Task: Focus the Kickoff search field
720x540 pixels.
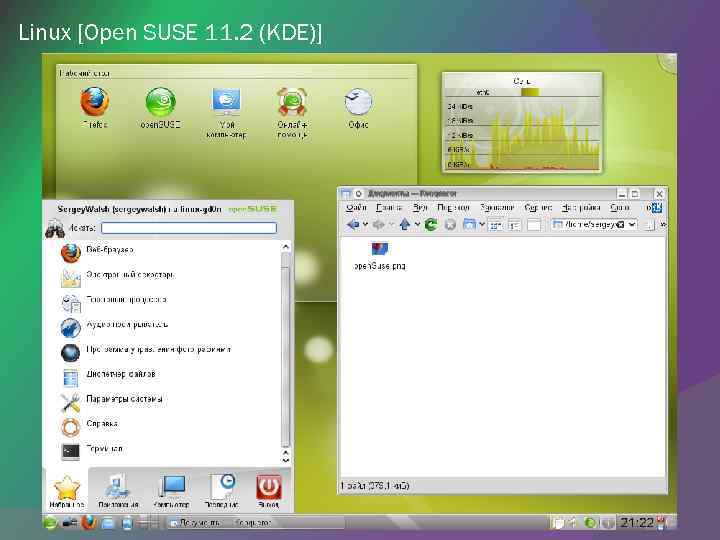Action: click(189, 228)
